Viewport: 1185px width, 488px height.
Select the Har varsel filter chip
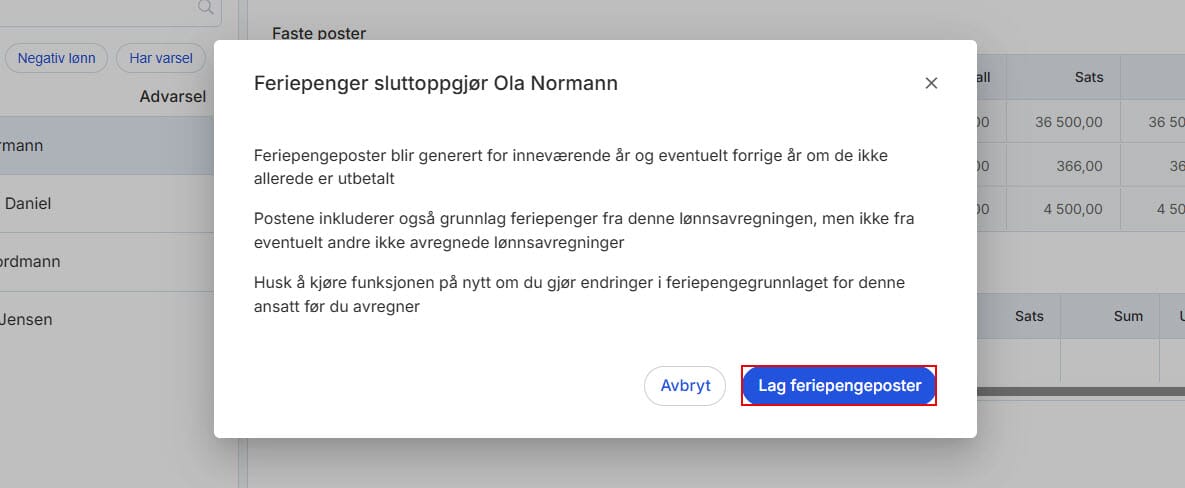[x=161, y=58]
